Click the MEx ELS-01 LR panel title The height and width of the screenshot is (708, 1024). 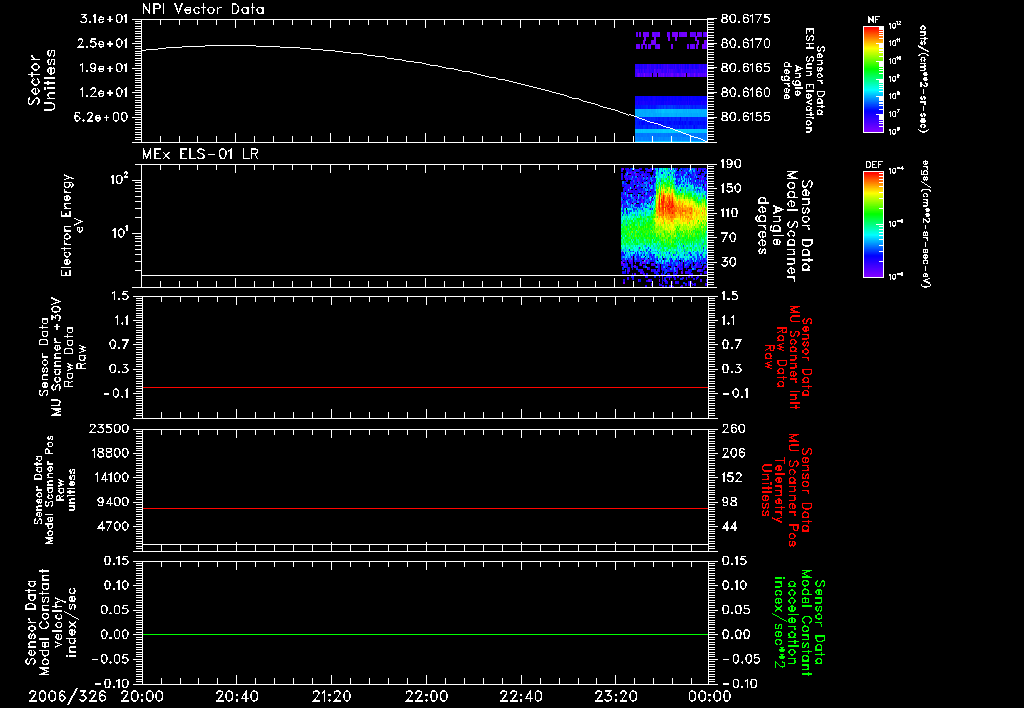click(200, 154)
